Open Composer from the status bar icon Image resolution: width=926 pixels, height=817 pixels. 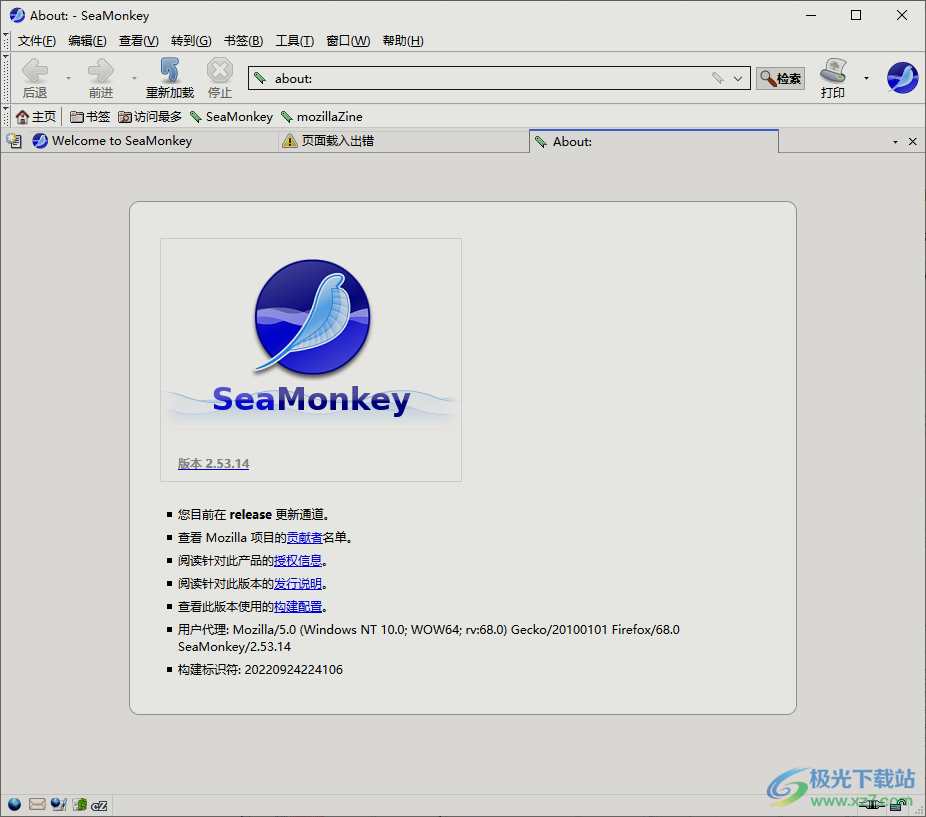click(58, 805)
